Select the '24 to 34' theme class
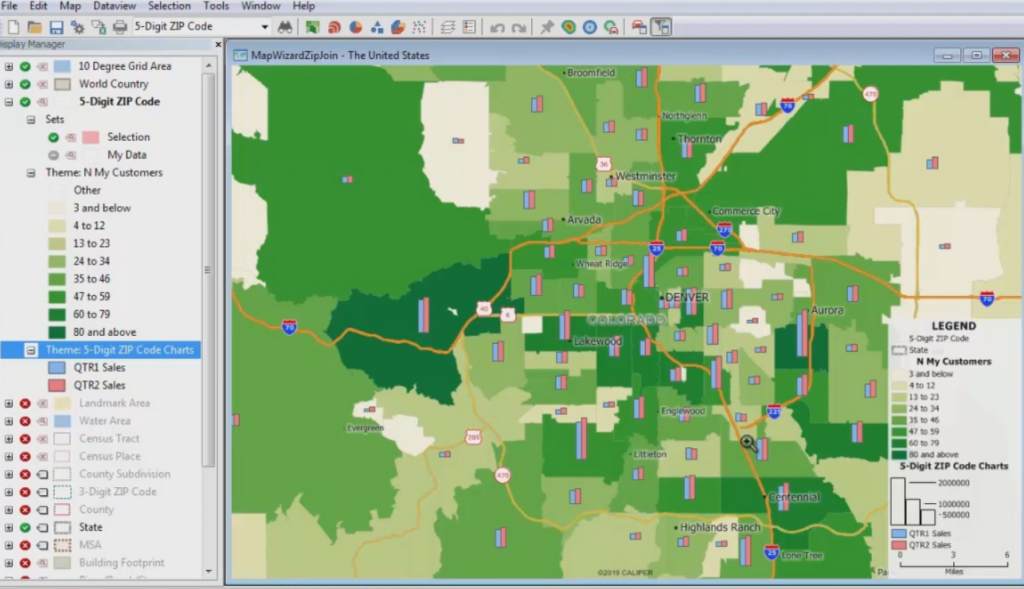 pos(91,261)
